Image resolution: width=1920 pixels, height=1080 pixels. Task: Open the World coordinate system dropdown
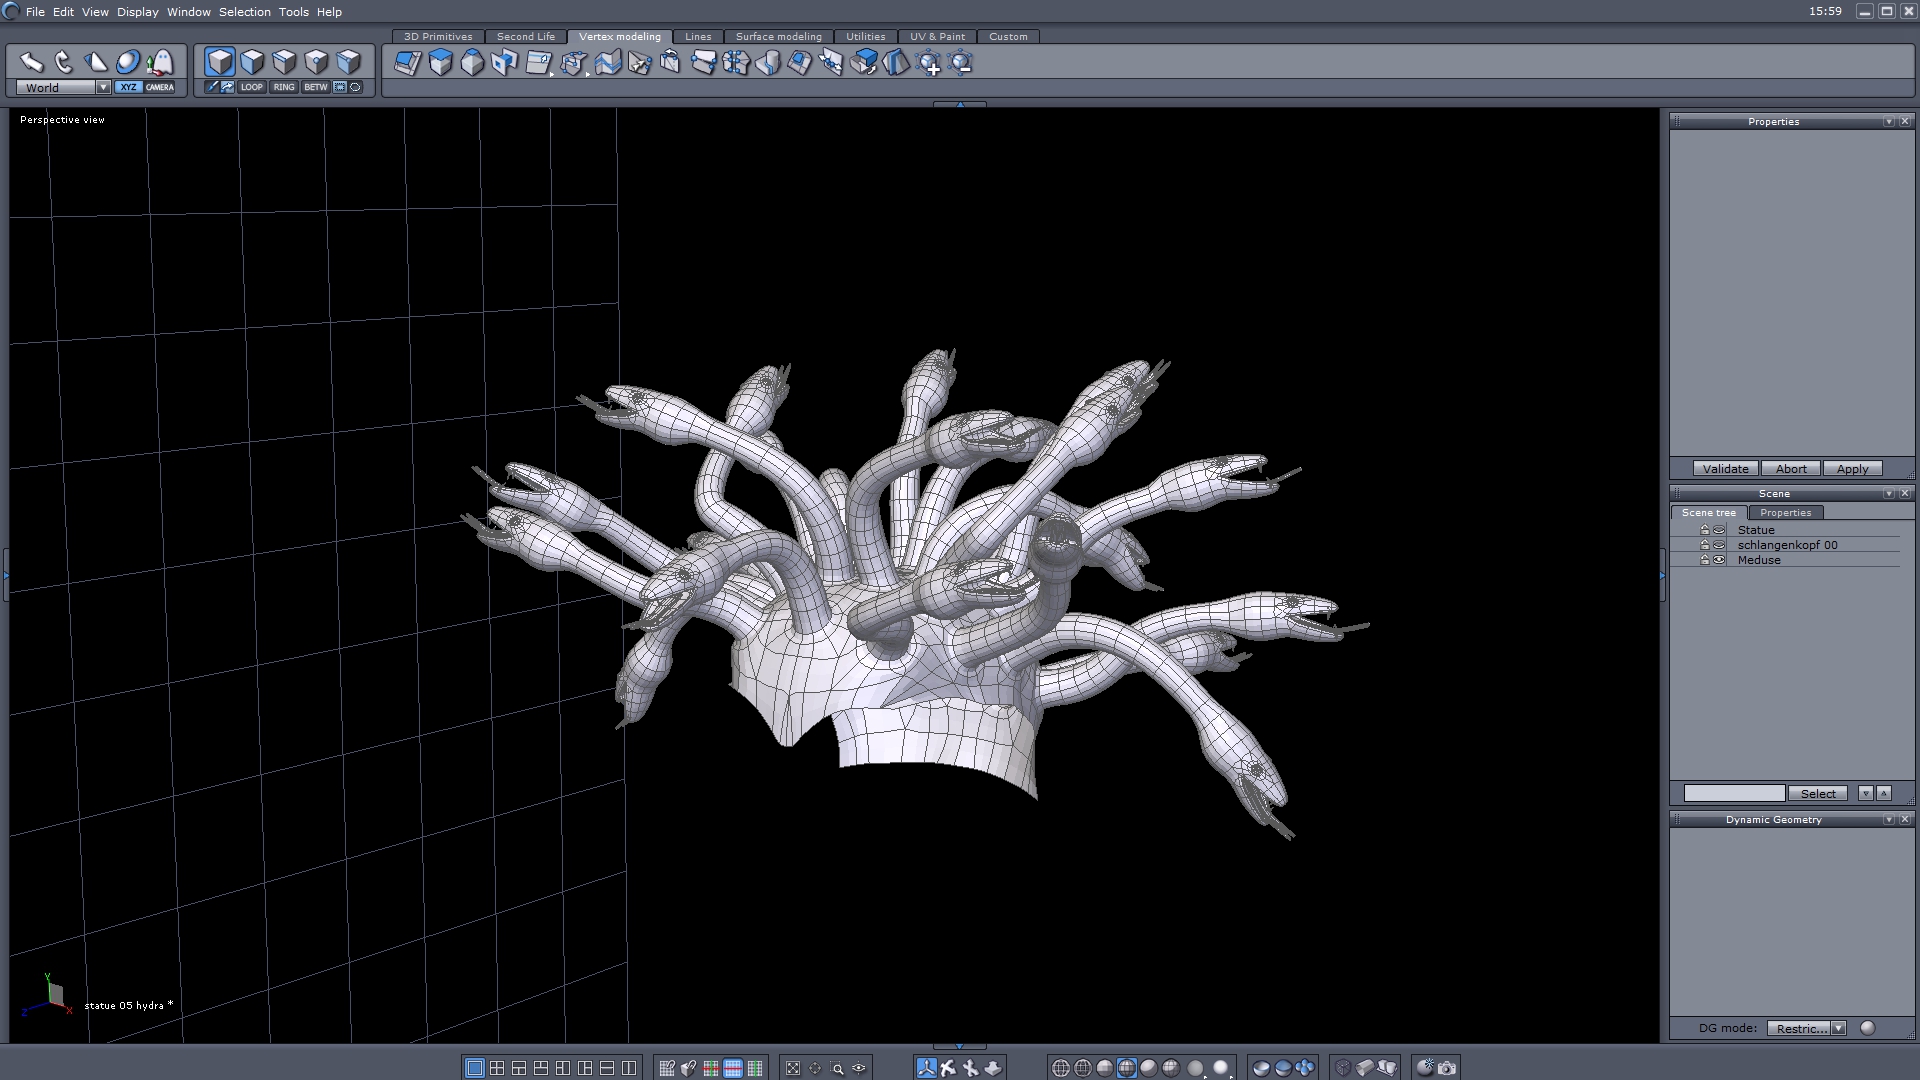pyautogui.click(x=103, y=87)
